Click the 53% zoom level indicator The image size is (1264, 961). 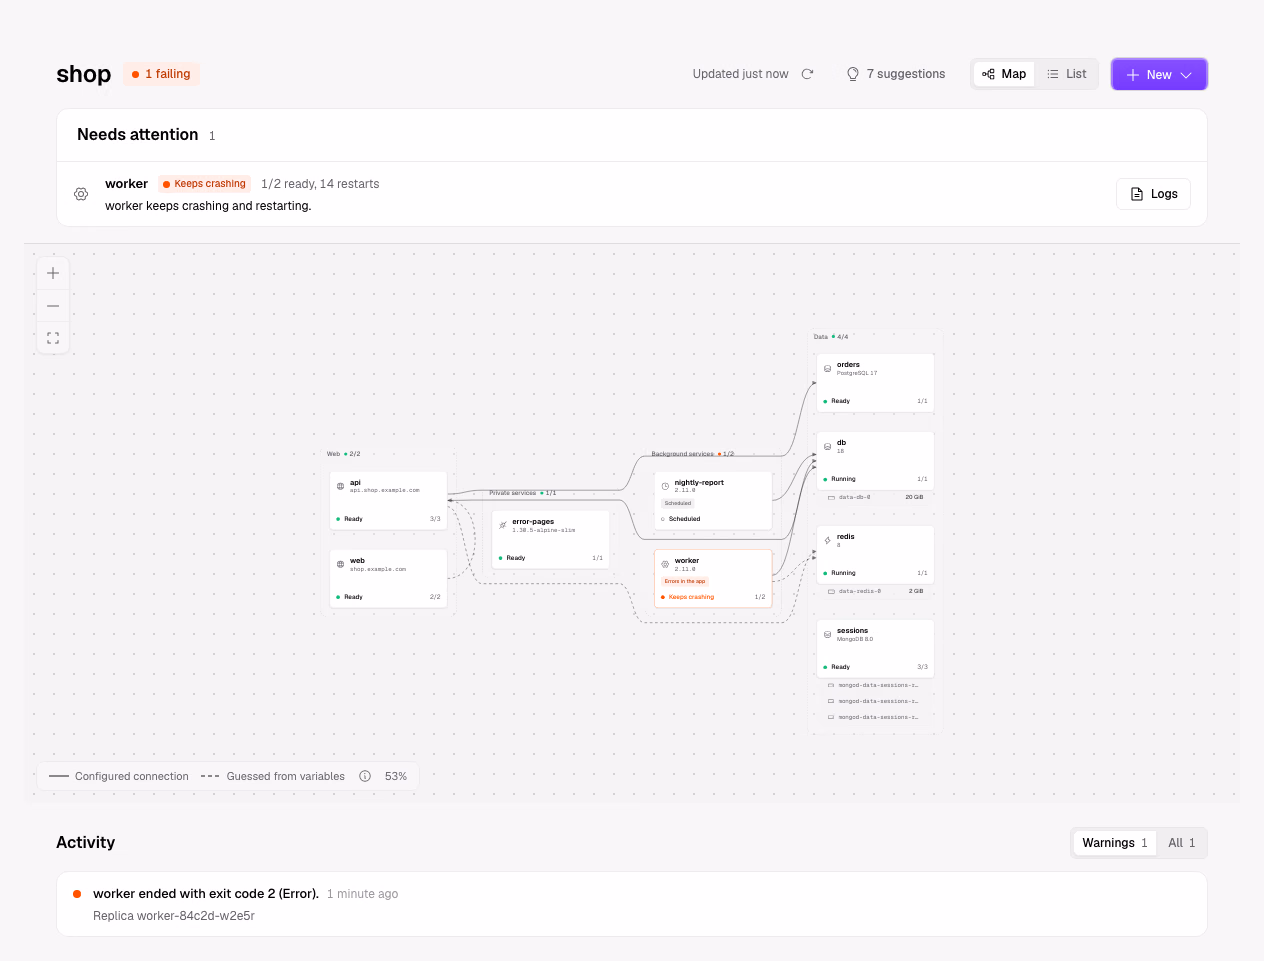click(396, 776)
